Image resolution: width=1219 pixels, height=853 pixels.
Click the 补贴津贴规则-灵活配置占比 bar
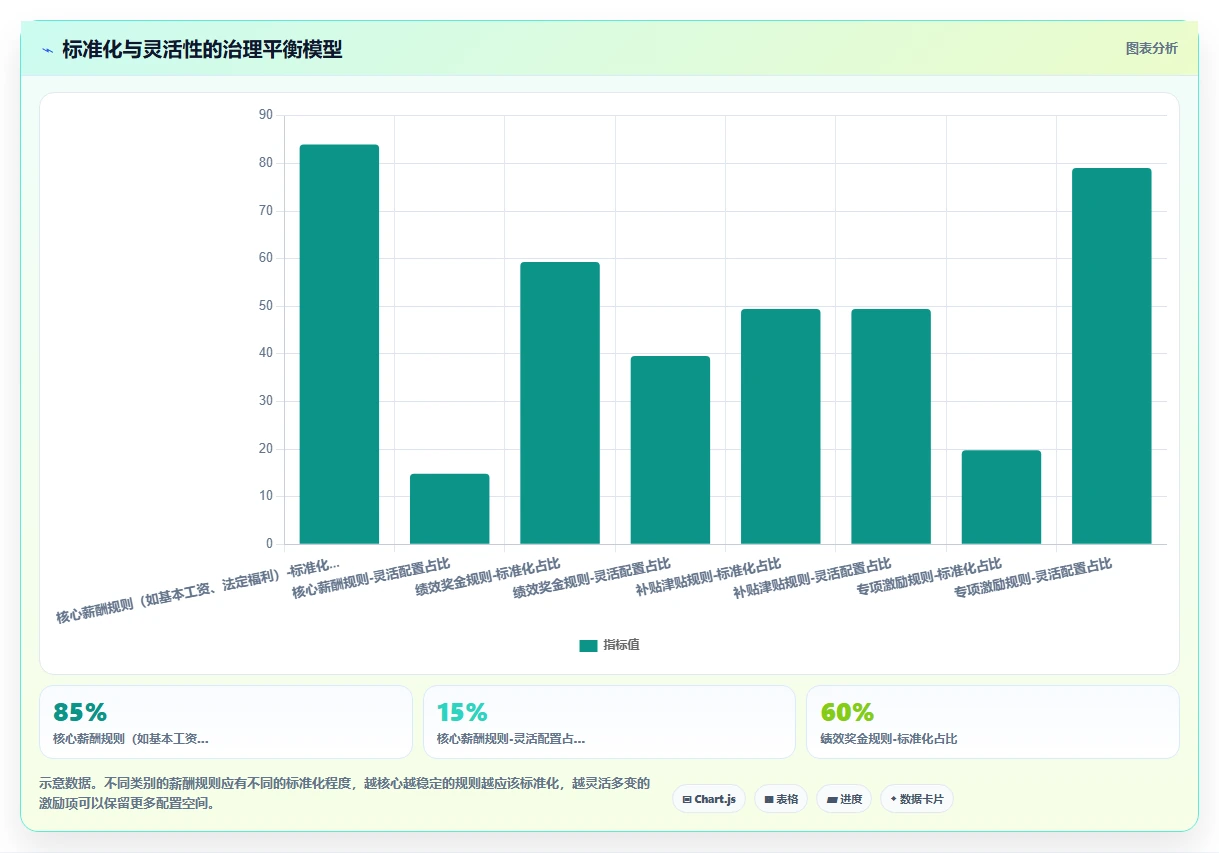891,427
